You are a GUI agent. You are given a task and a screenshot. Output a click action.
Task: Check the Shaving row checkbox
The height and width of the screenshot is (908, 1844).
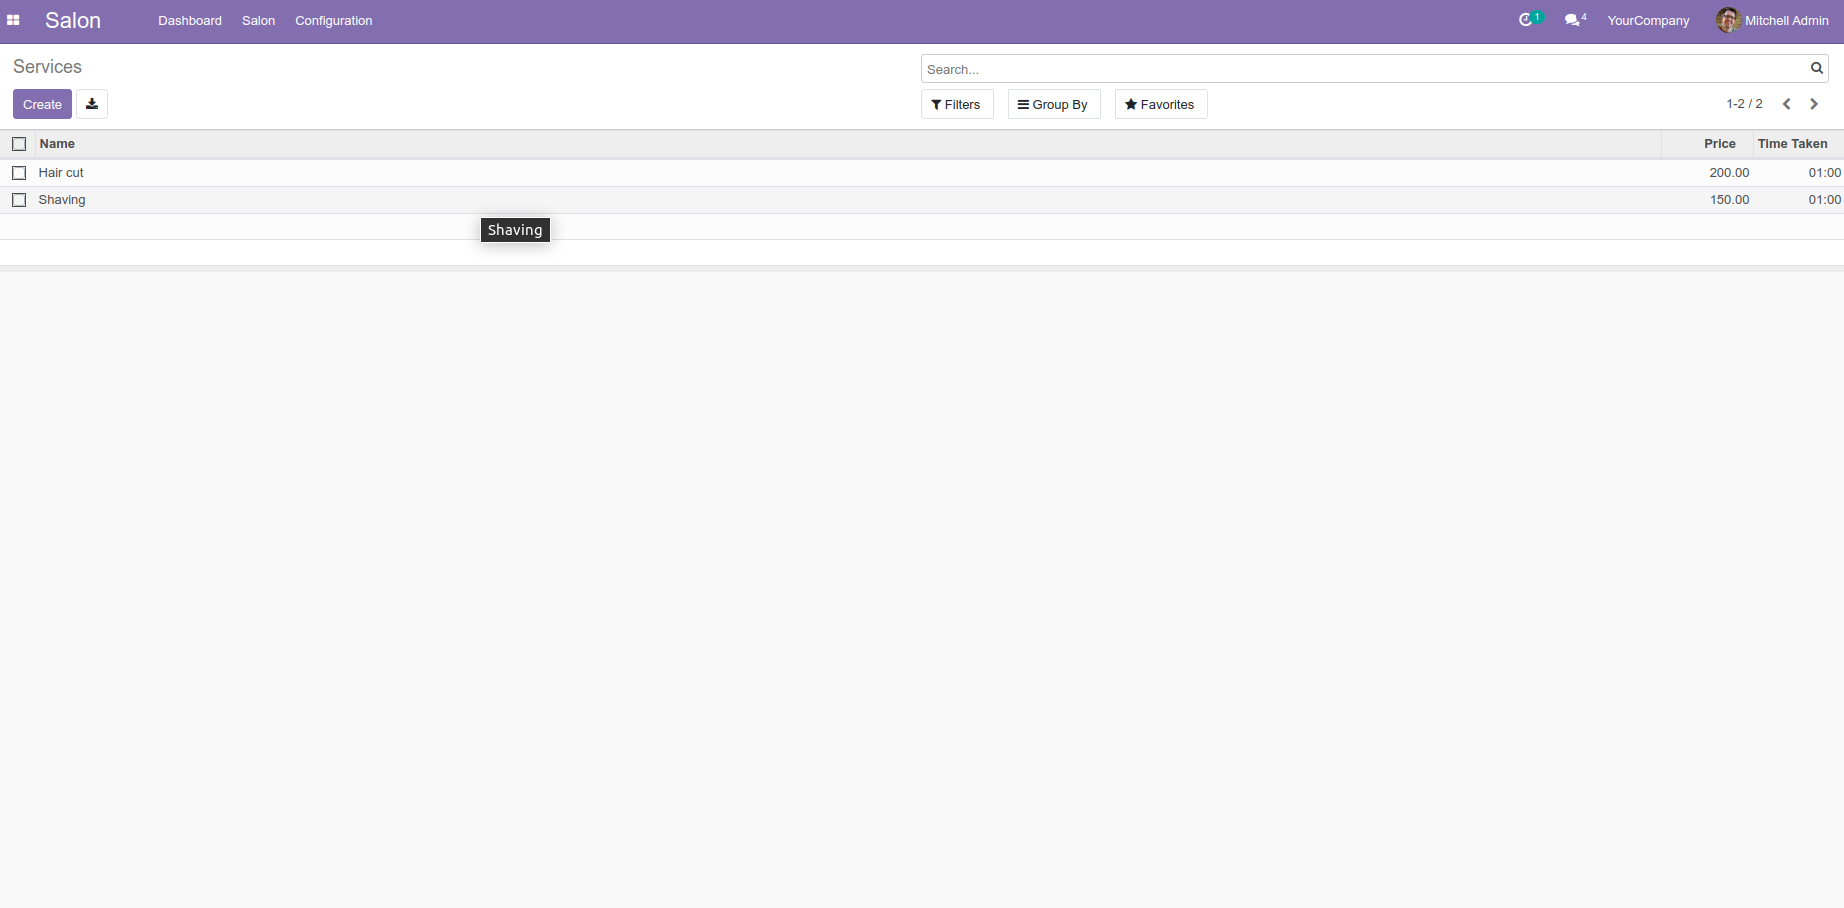click(x=19, y=200)
